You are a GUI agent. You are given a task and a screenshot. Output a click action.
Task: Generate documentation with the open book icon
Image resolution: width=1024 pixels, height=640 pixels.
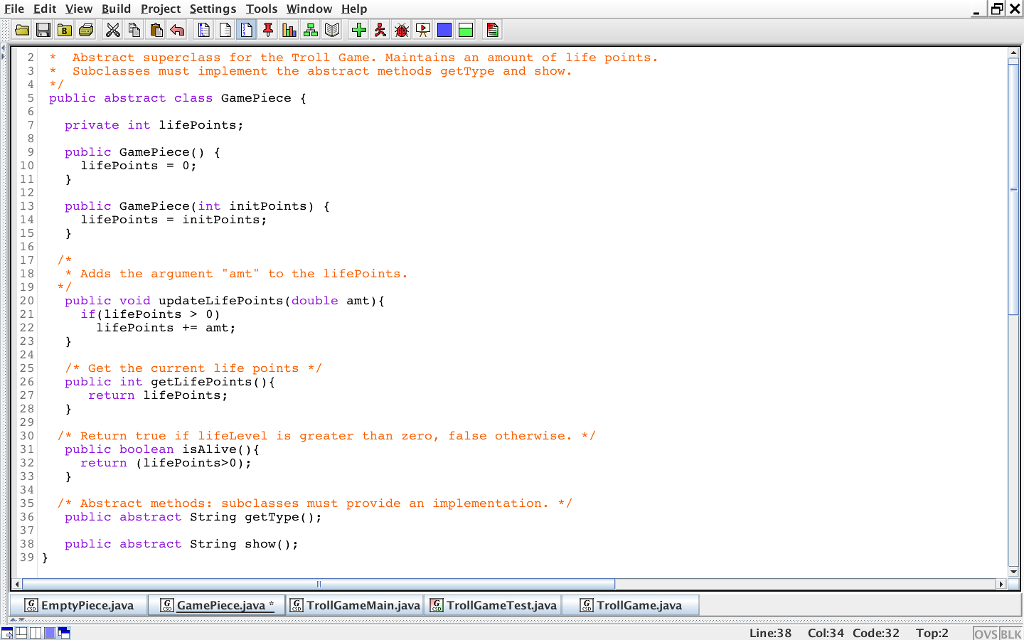tap(332, 29)
